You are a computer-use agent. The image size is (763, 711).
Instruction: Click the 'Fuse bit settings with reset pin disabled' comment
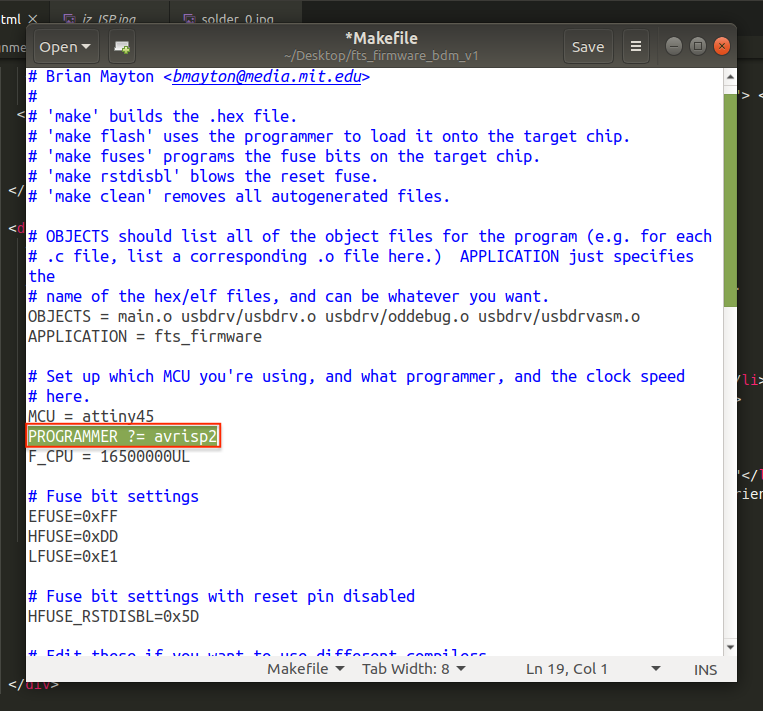pos(221,596)
